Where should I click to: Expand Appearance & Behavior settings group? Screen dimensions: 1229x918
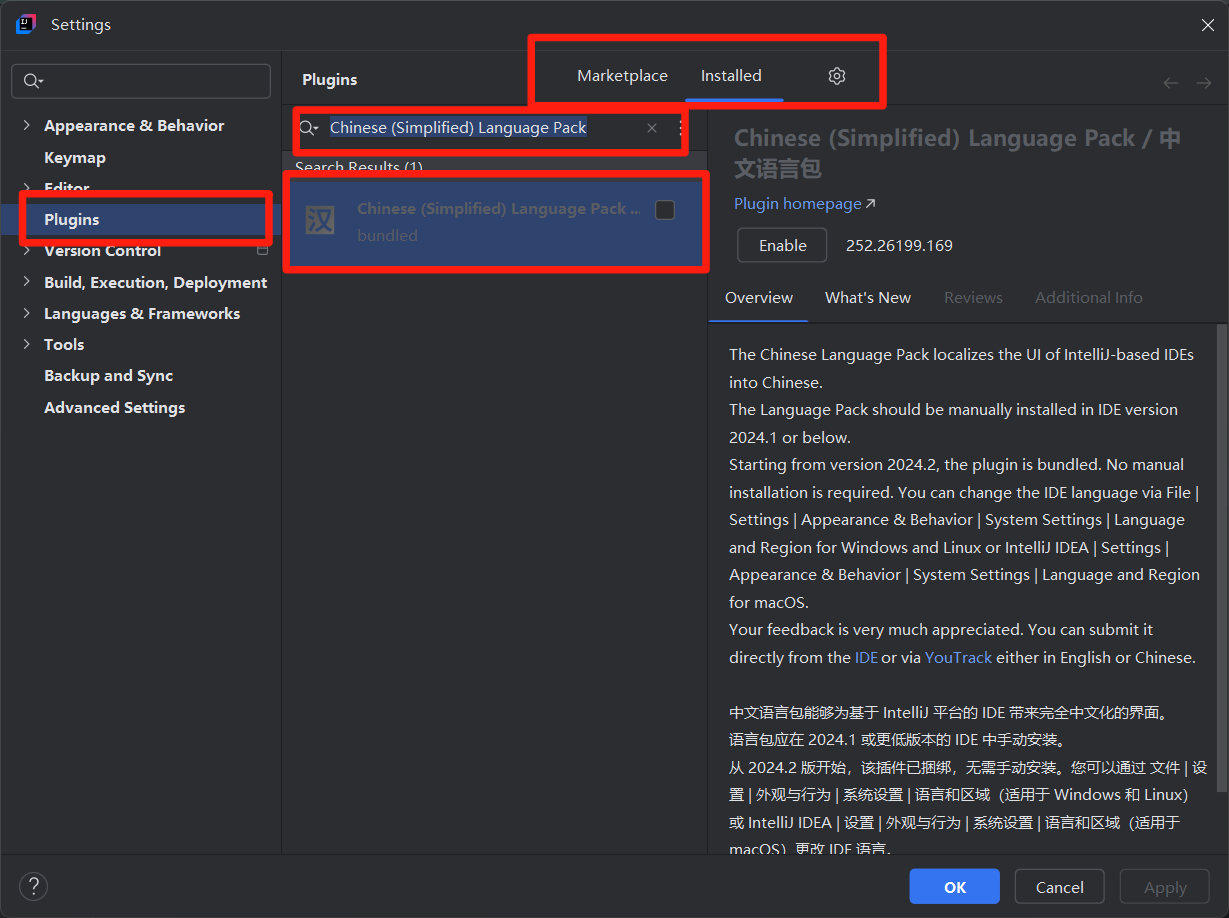point(26,125)
